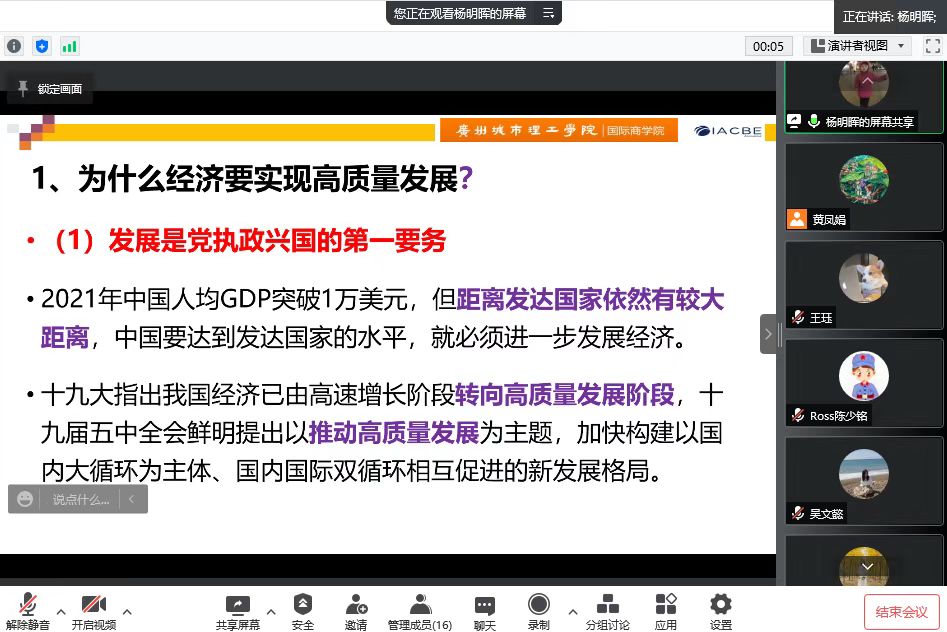Viewport: 947px width, 632px height.
Task: Start recording with the 录制 icon
Action: click(x=538, y=609)
